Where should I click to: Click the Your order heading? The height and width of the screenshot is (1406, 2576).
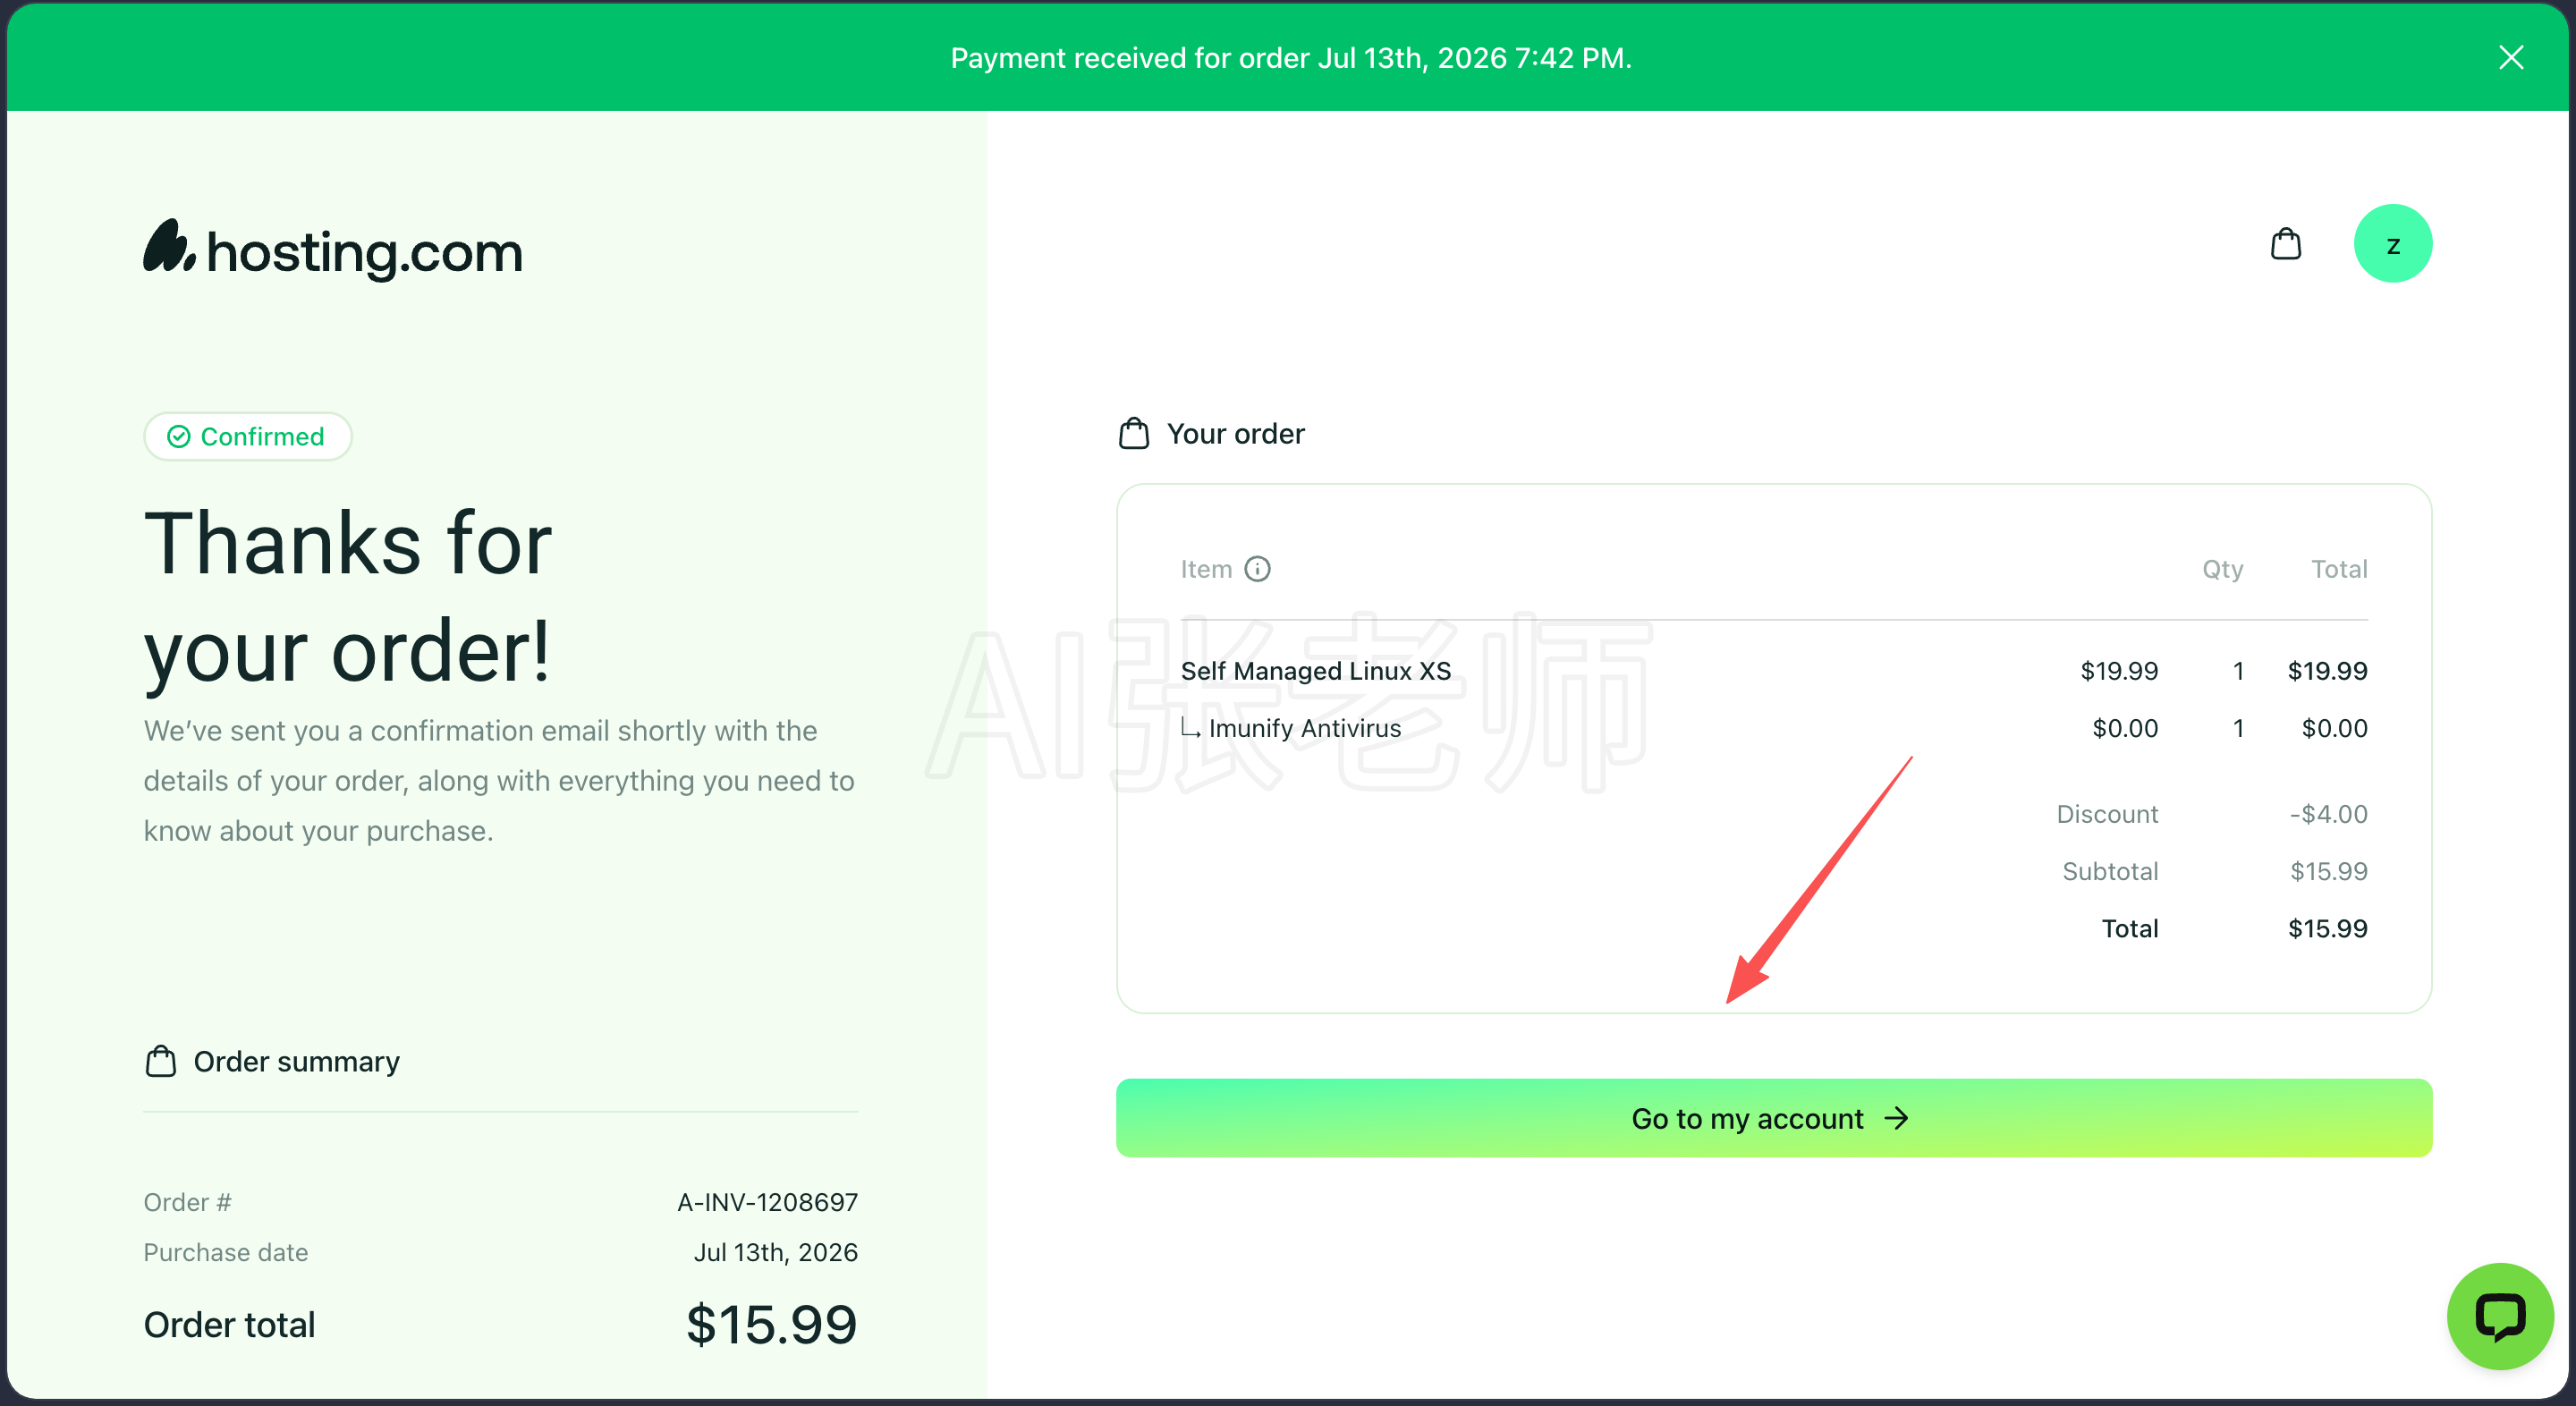(1235, 434)
